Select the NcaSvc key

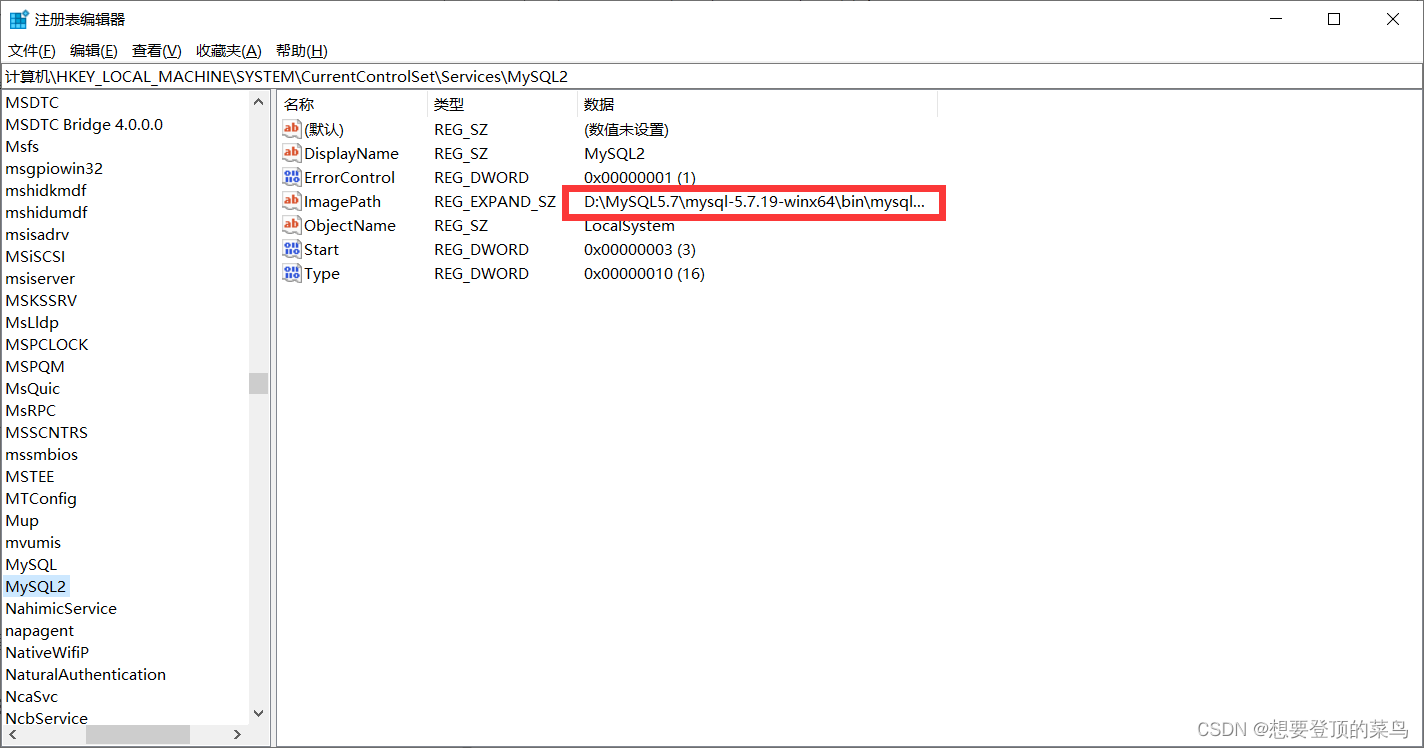(32, 696)
